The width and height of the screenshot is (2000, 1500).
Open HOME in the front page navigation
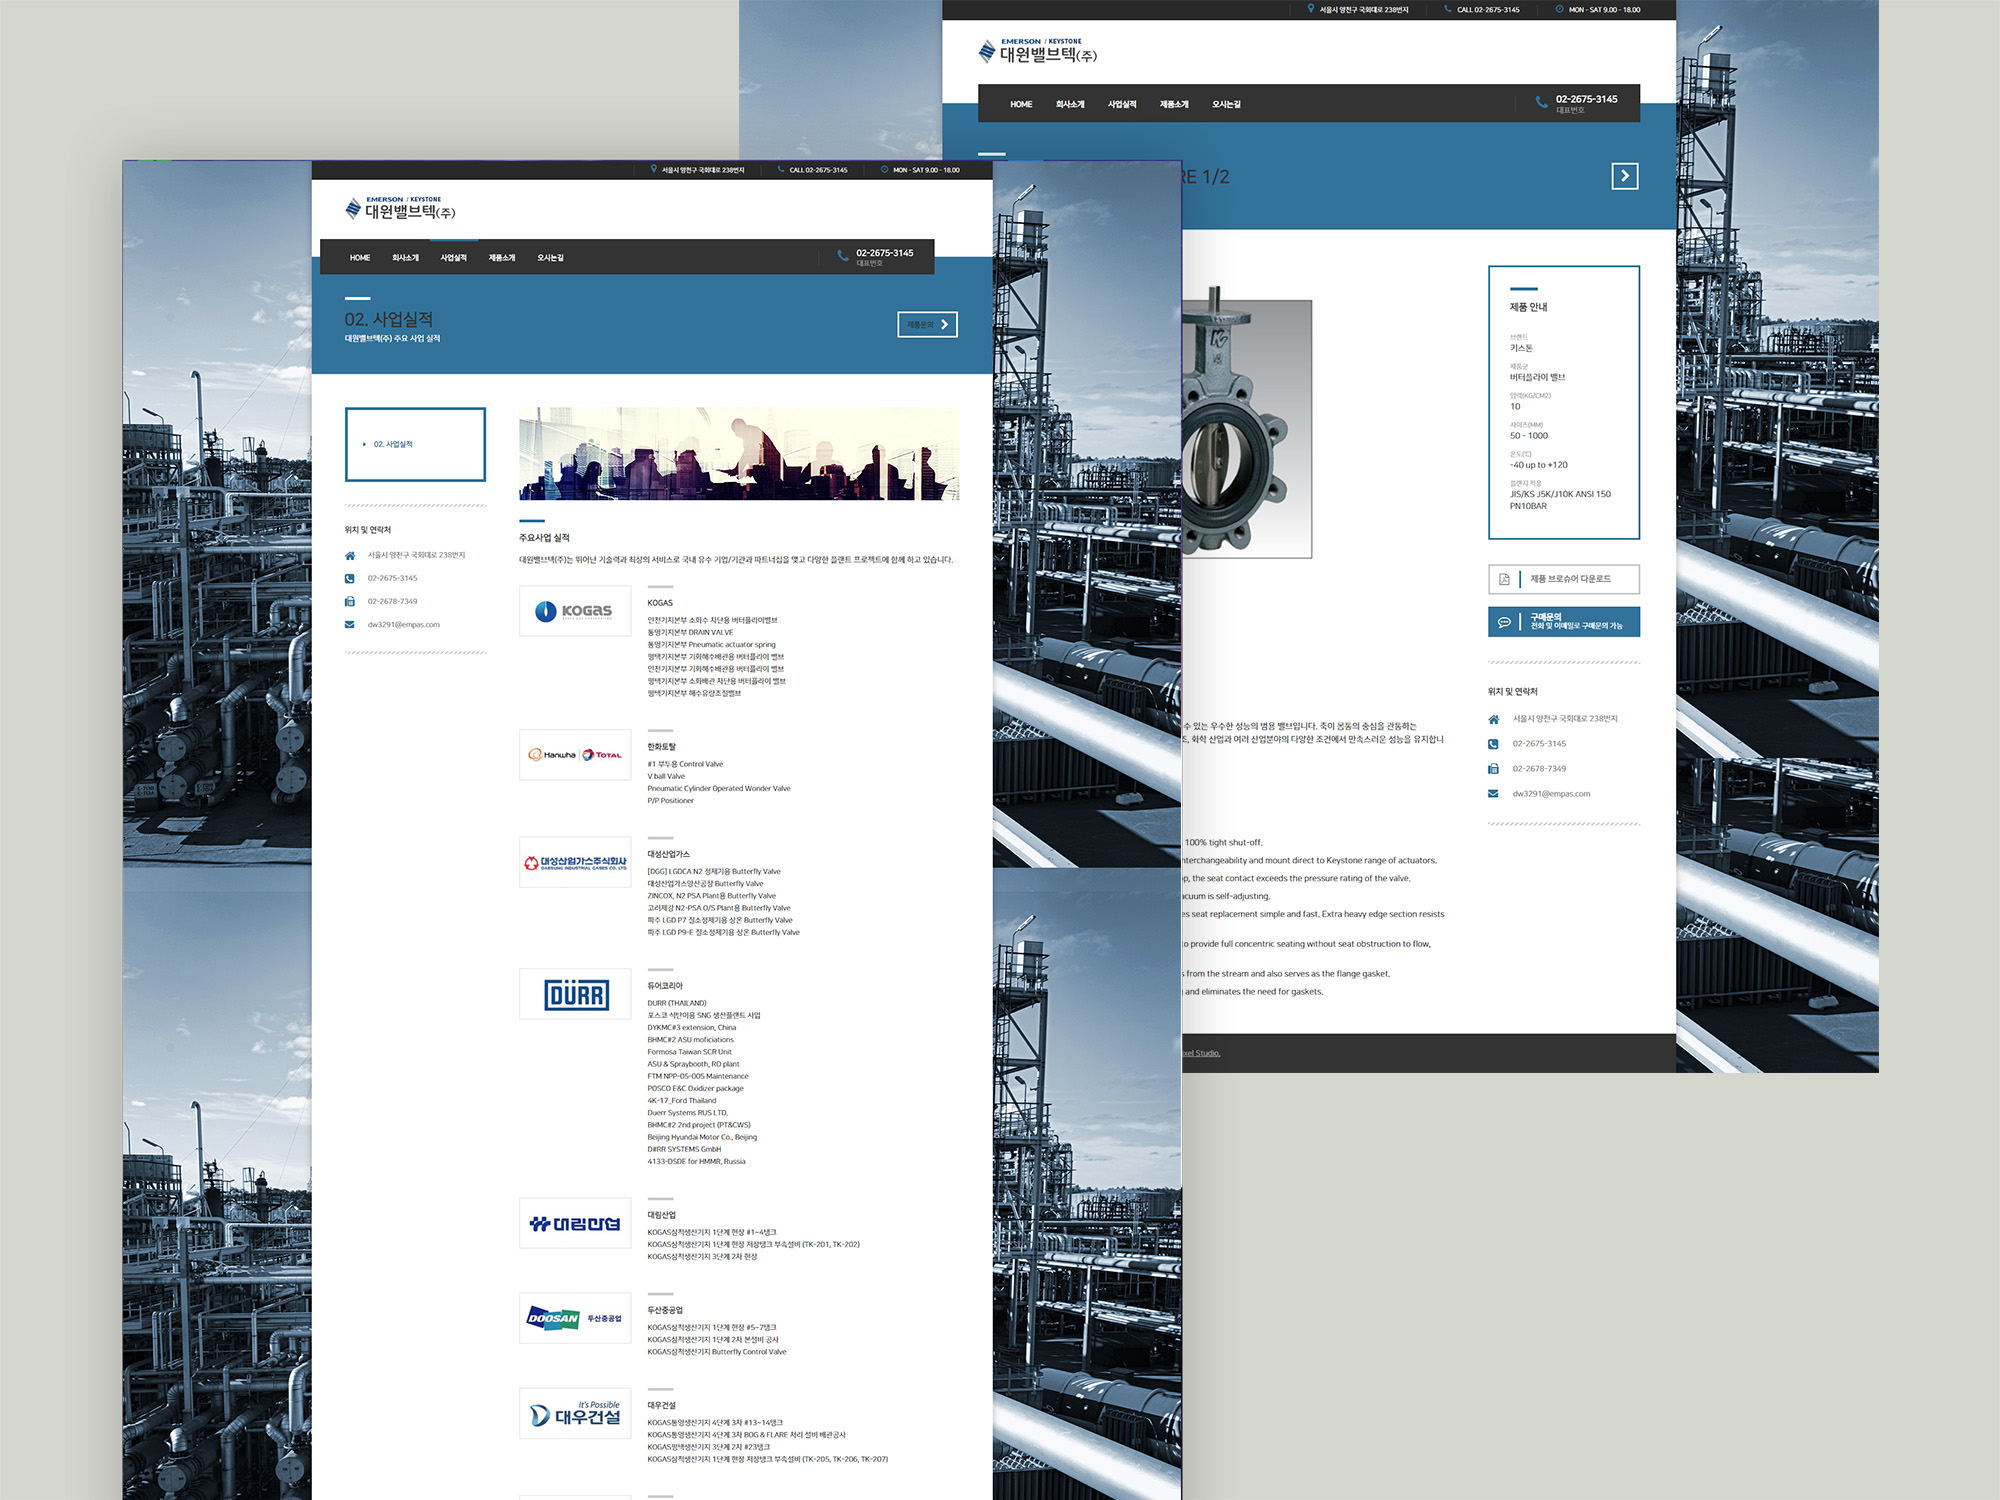360,258
